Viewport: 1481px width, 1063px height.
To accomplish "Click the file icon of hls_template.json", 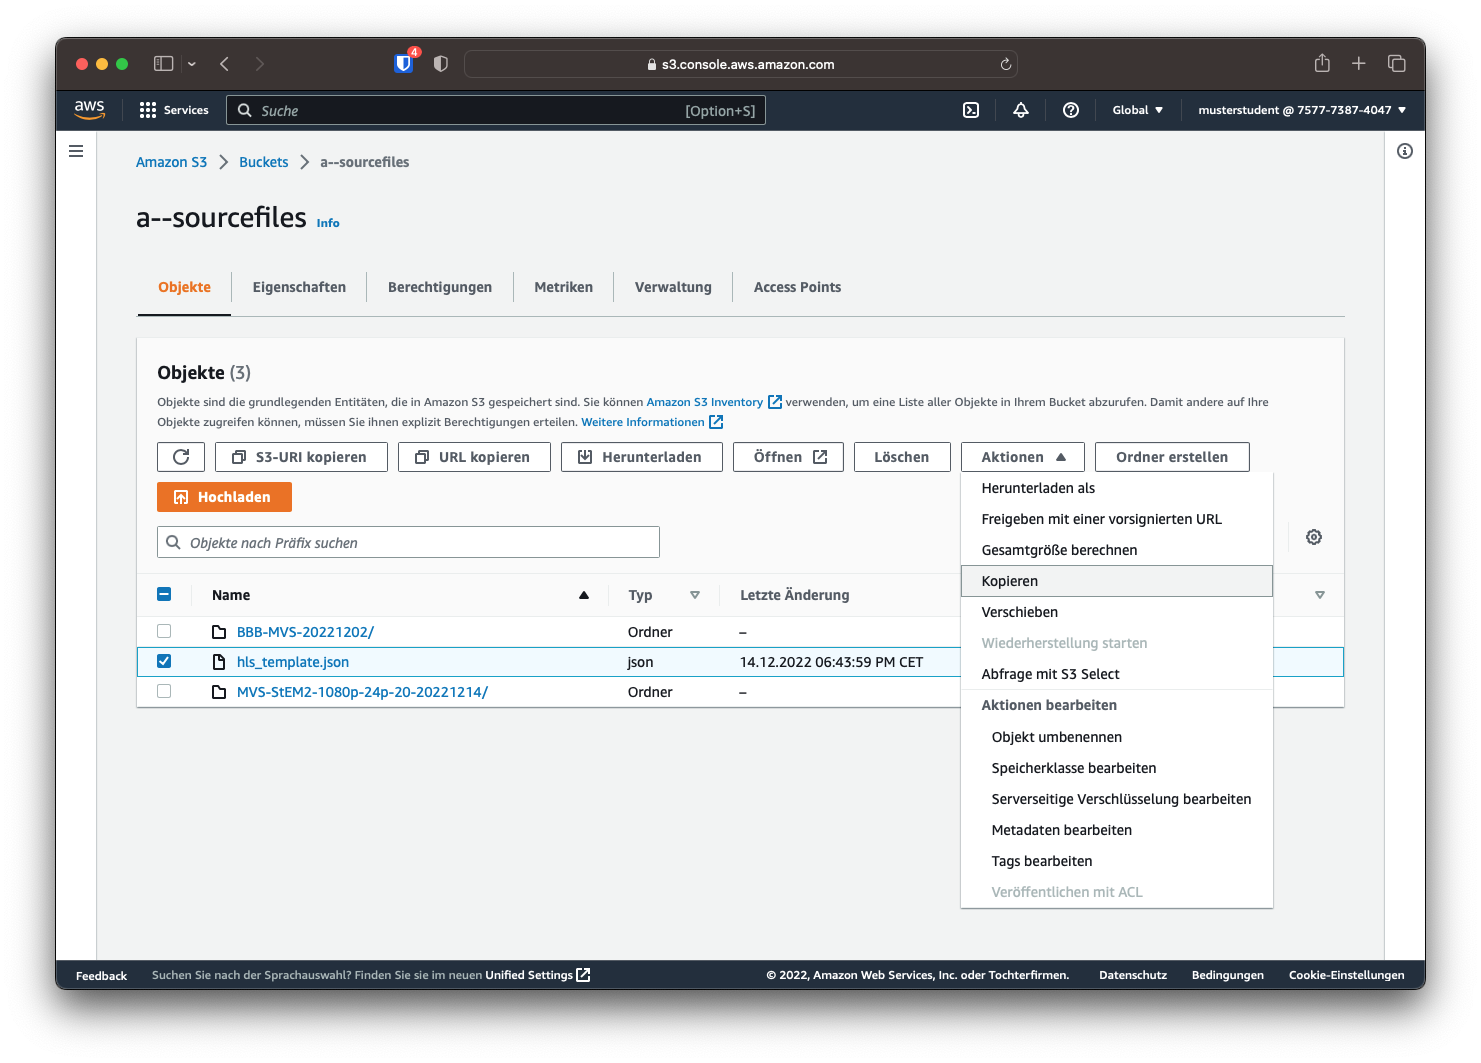I will tap(219, 662).
